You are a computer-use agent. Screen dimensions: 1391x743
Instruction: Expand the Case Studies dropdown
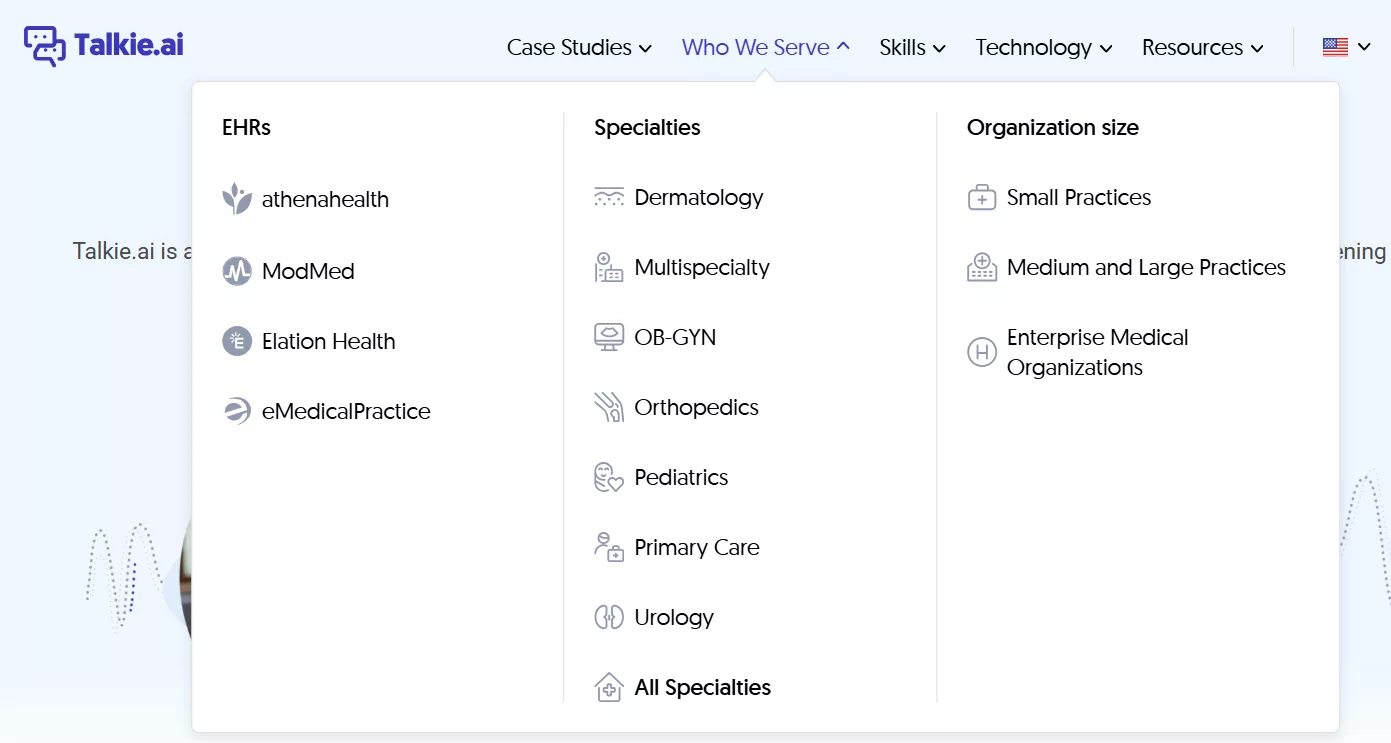pos(579,47)
